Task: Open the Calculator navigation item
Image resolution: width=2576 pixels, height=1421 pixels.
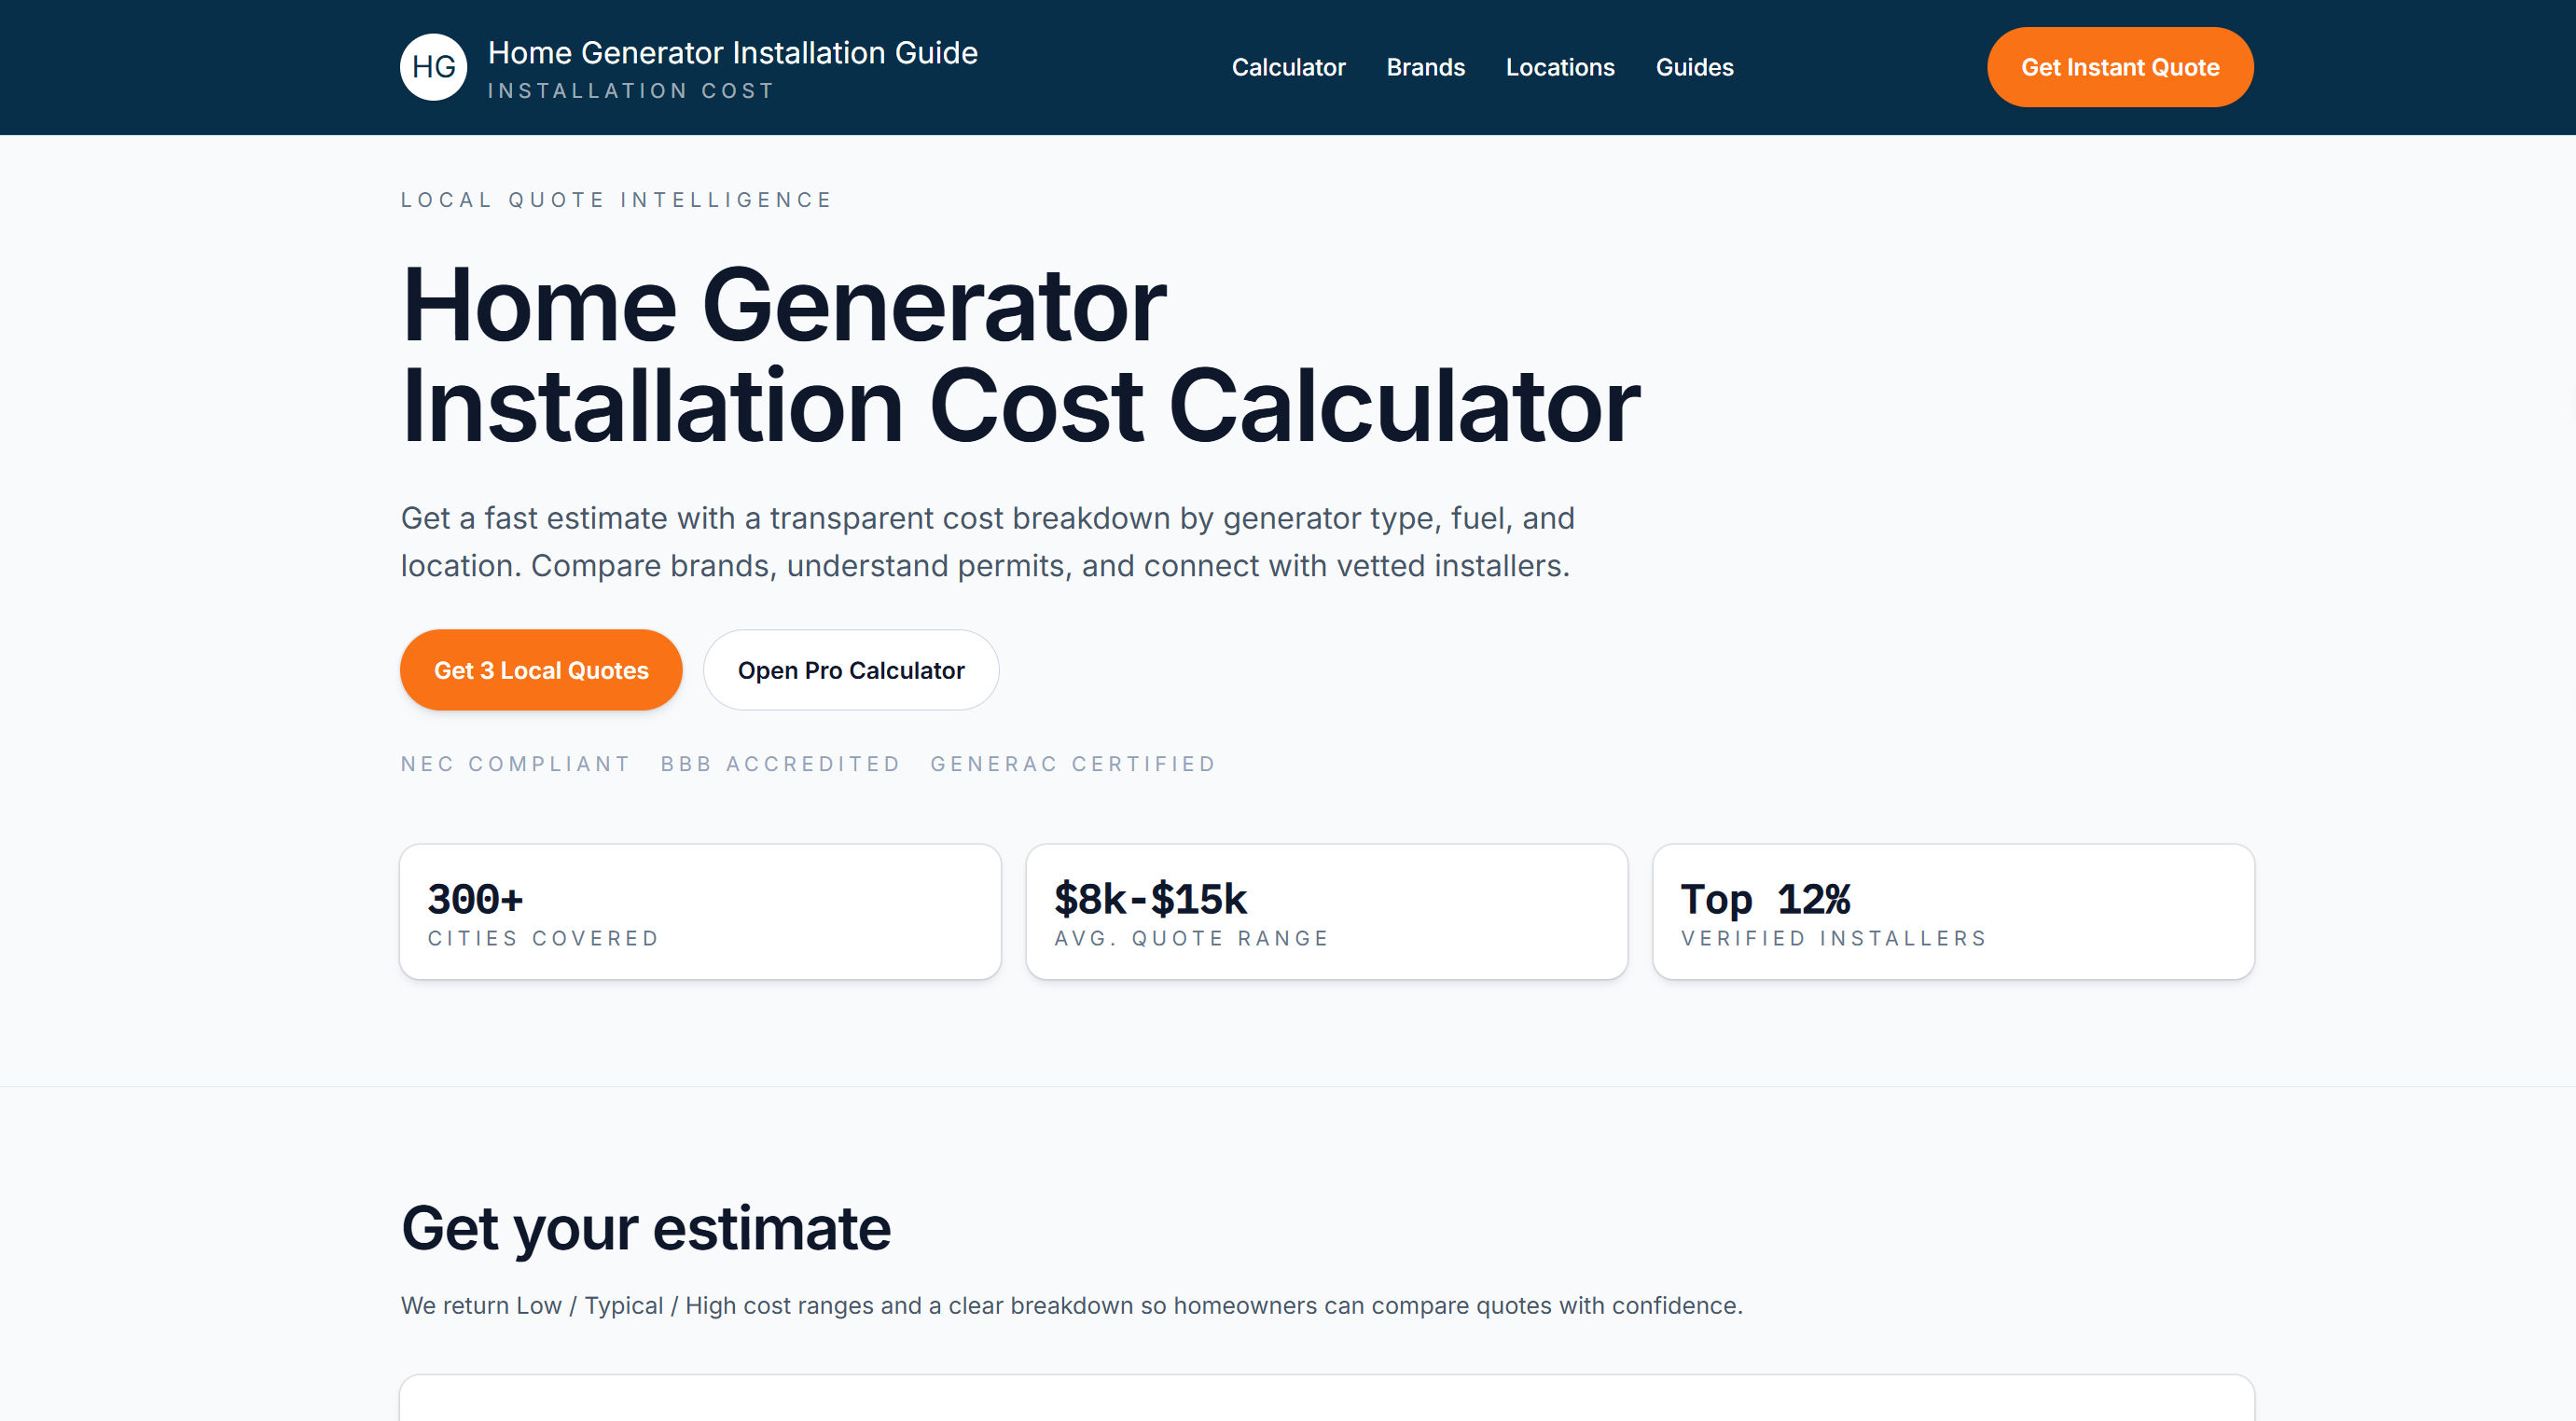Action: click(x=1288, y=67)
